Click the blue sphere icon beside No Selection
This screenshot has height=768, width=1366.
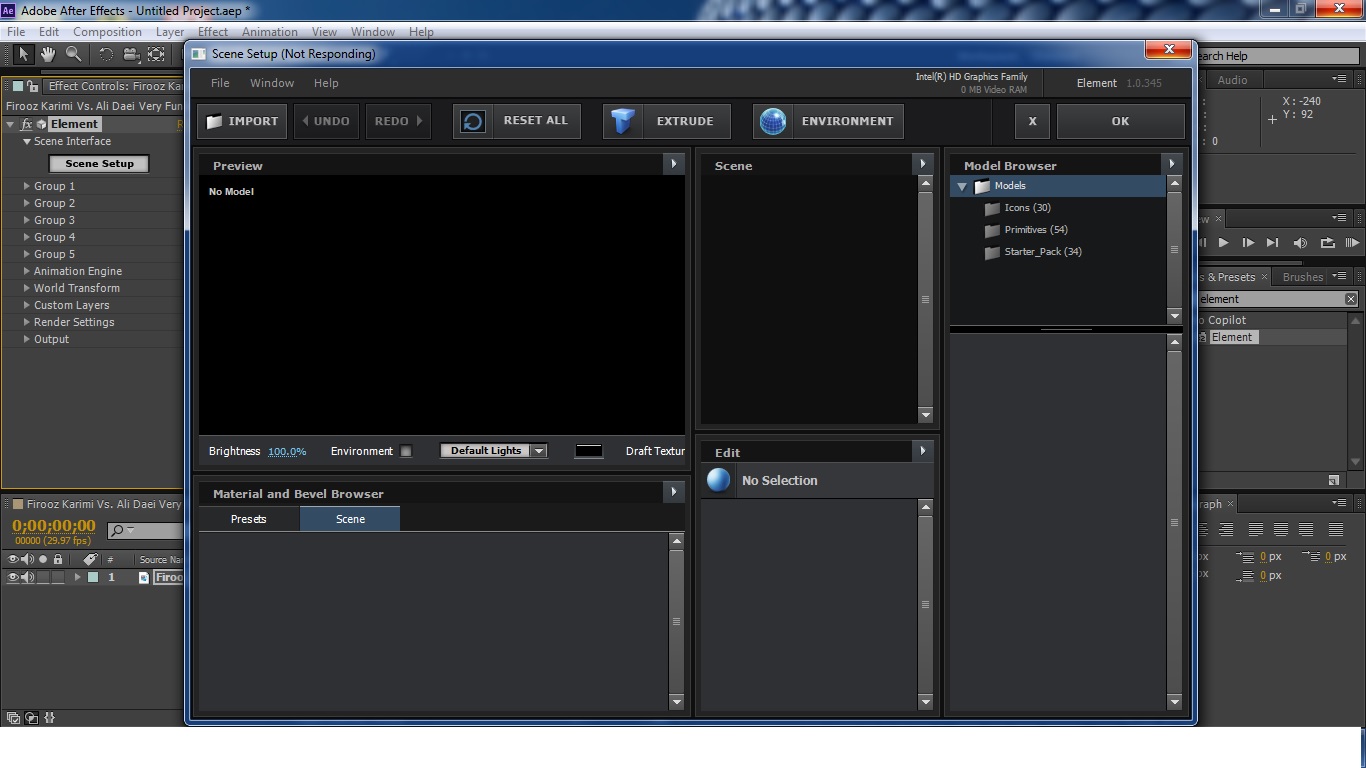[x=718, y=480]
